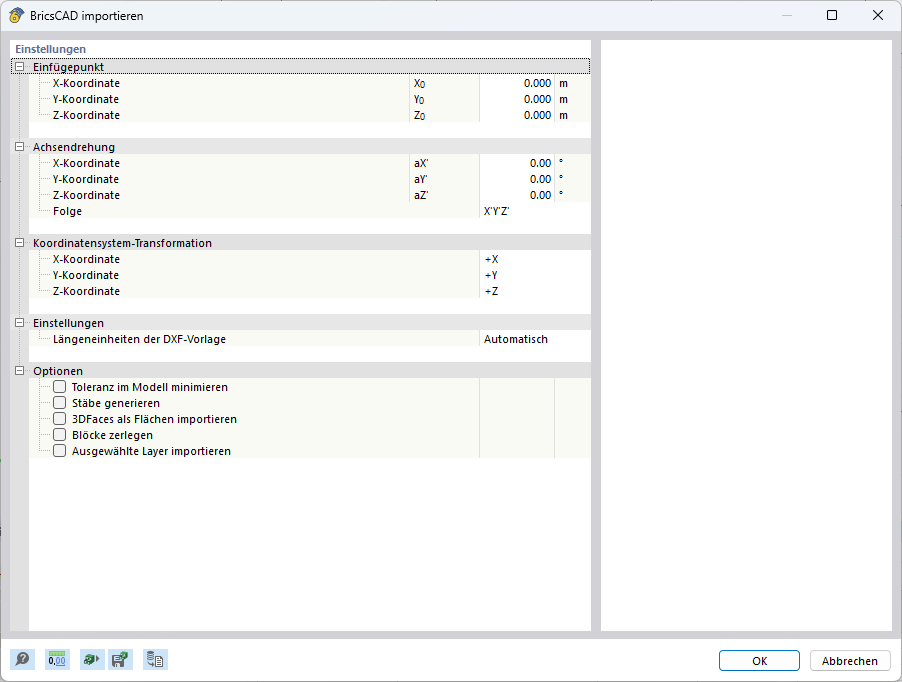The height and width of the screenshot is (682, 902).
Task: Click the apply default settings icon
Action: (91, 659)
